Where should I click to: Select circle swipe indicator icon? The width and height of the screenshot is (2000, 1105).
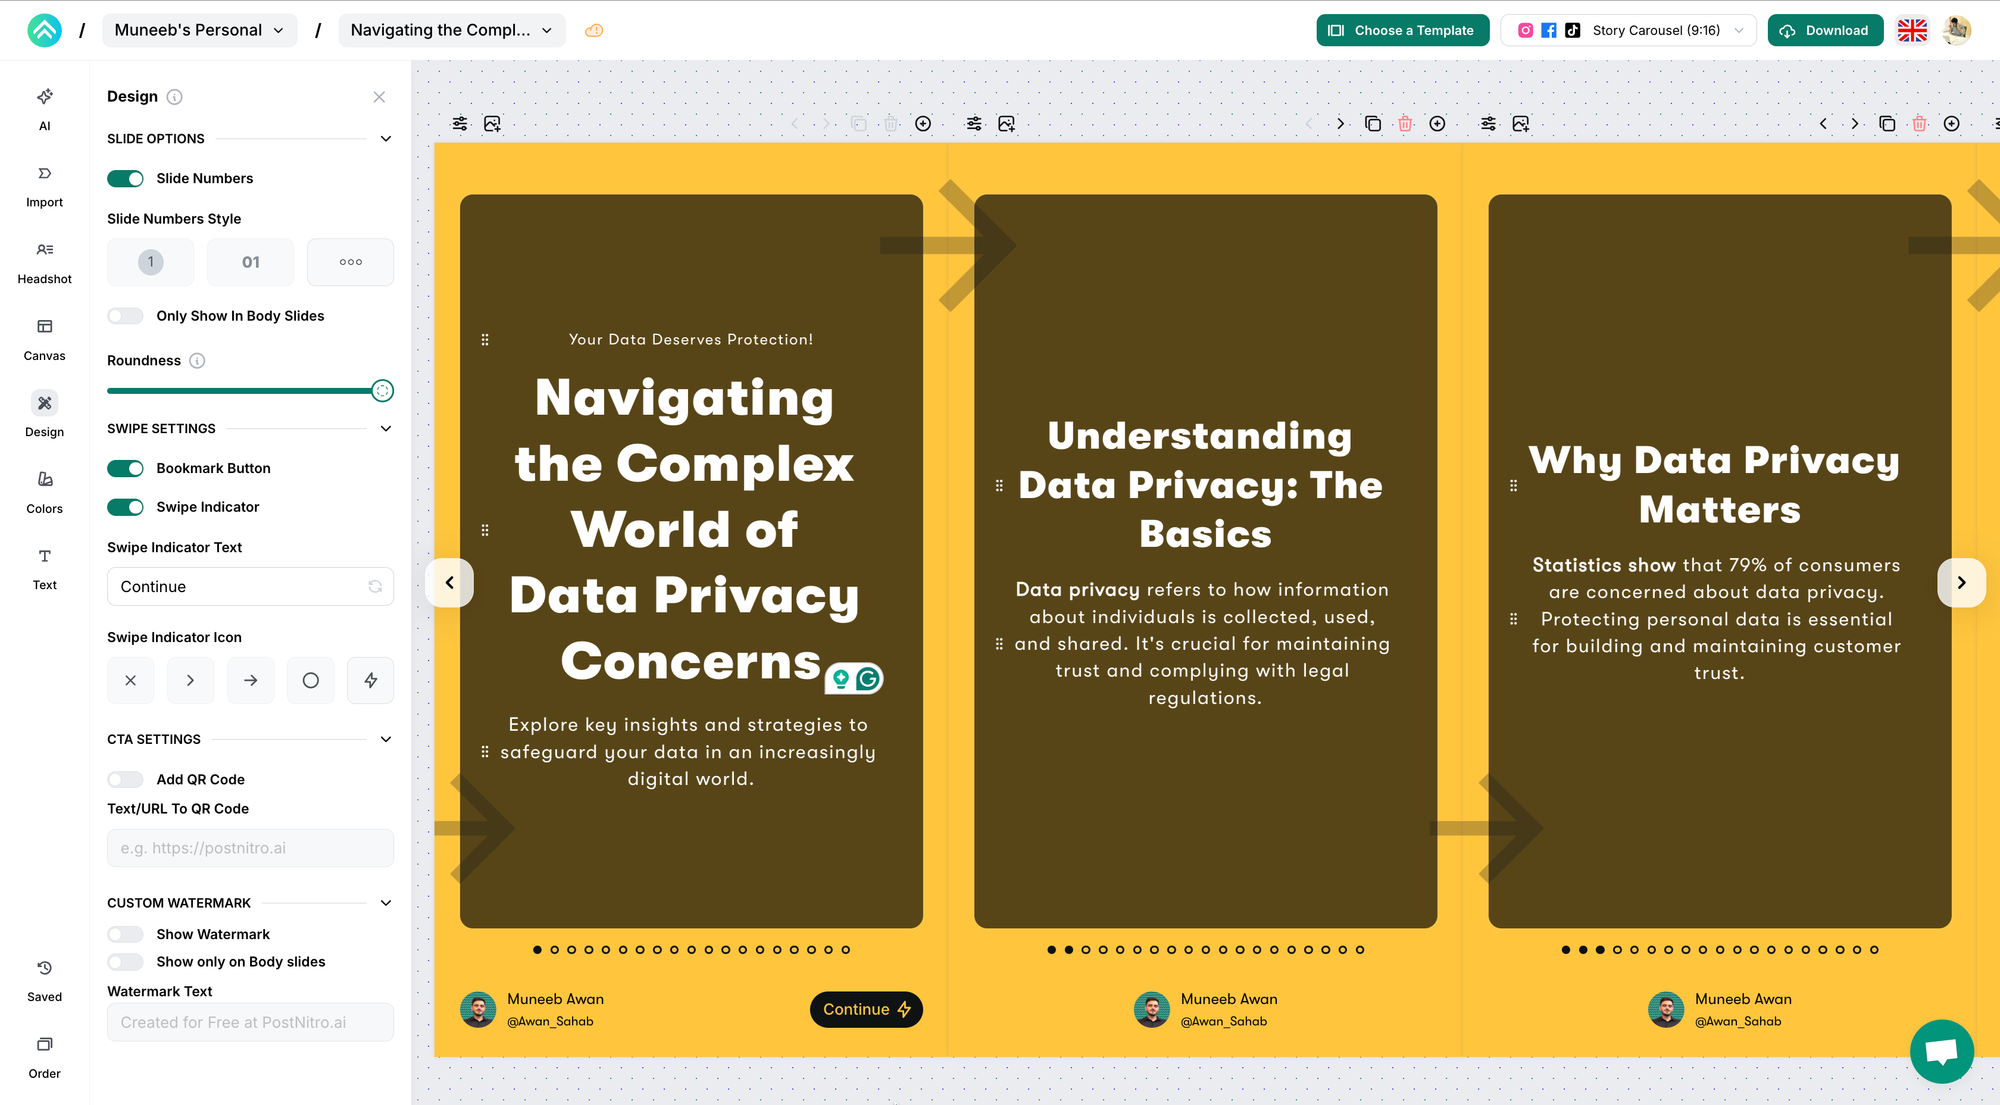(x=311, y=681)
